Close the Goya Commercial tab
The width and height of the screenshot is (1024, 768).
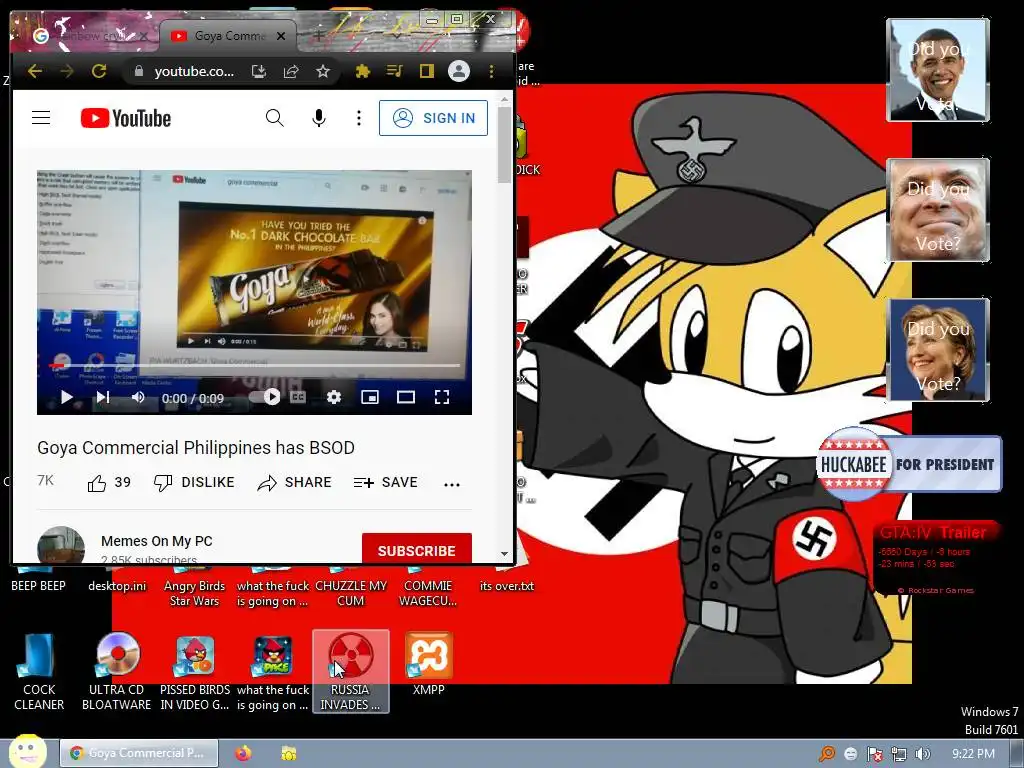click(281, 36)
